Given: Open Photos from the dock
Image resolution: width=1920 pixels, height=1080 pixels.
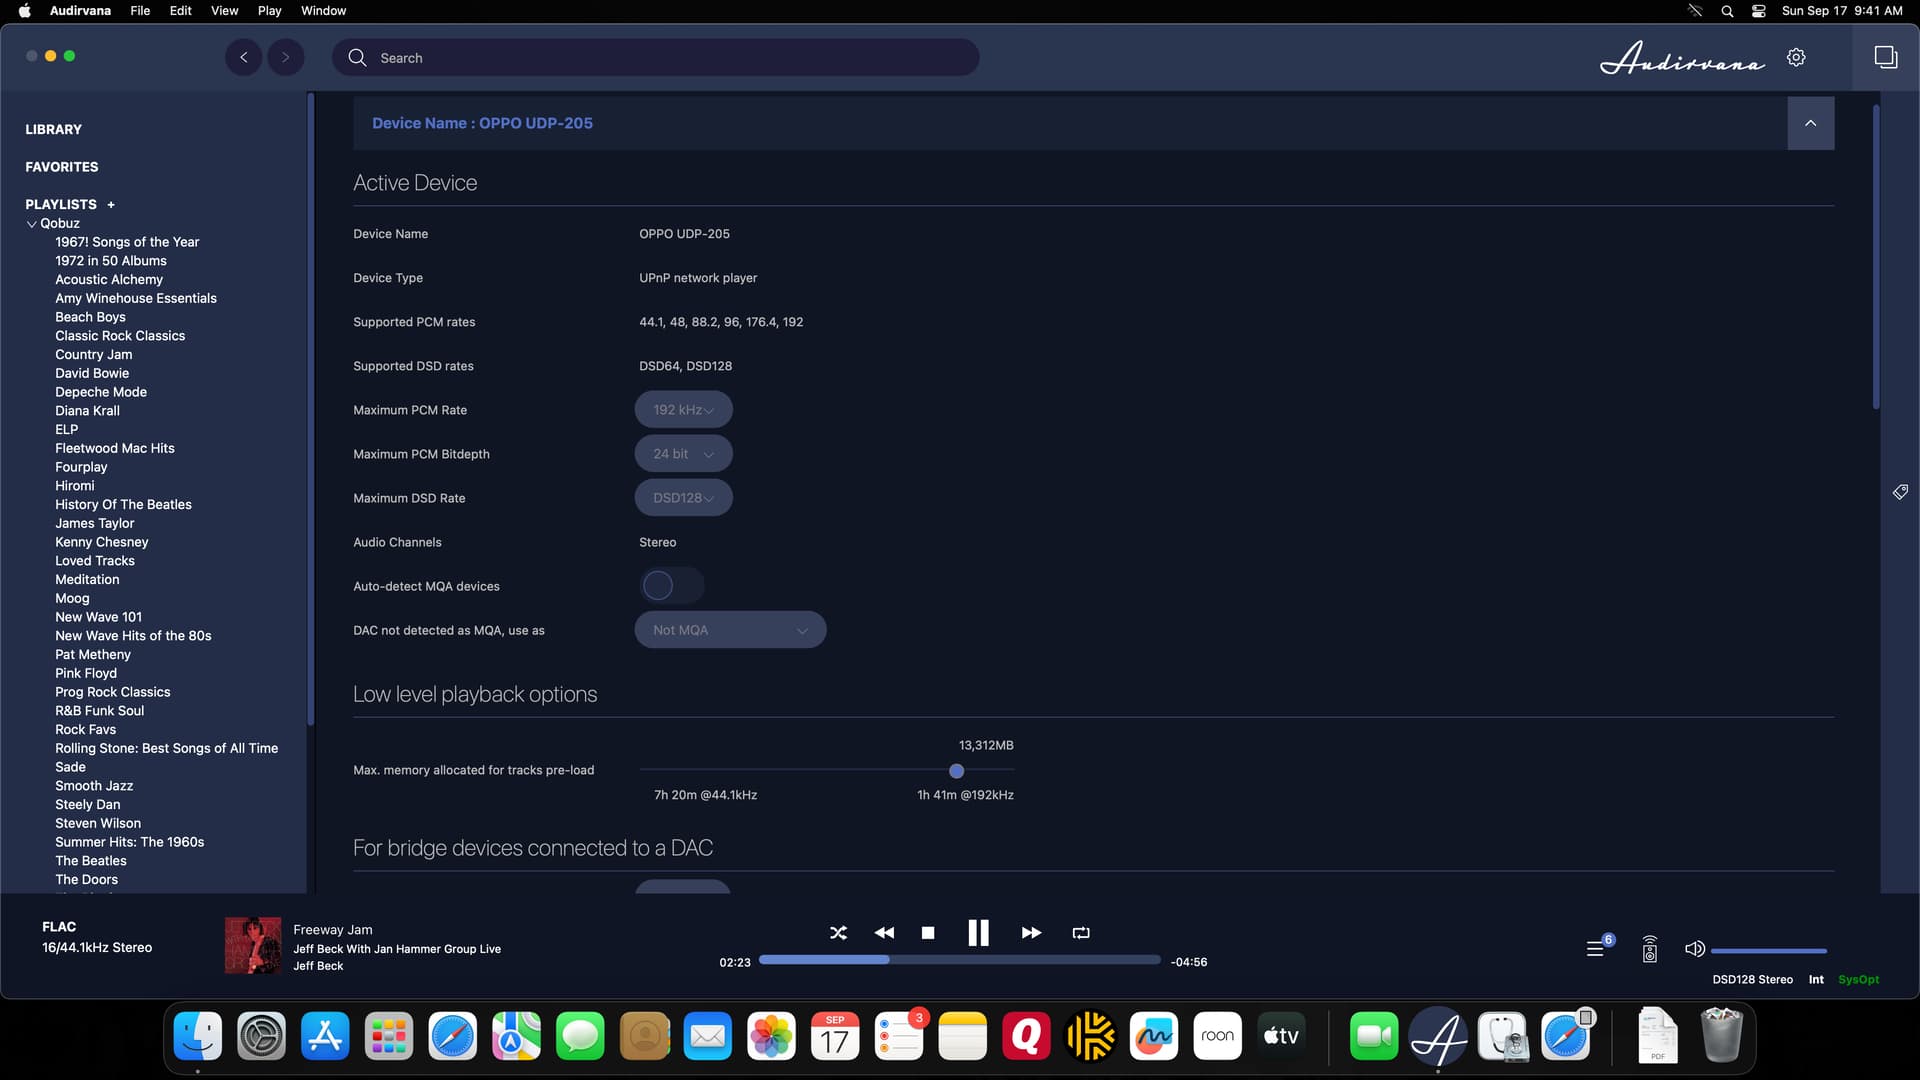Looking at the screenshot, I should (771, 1036).
